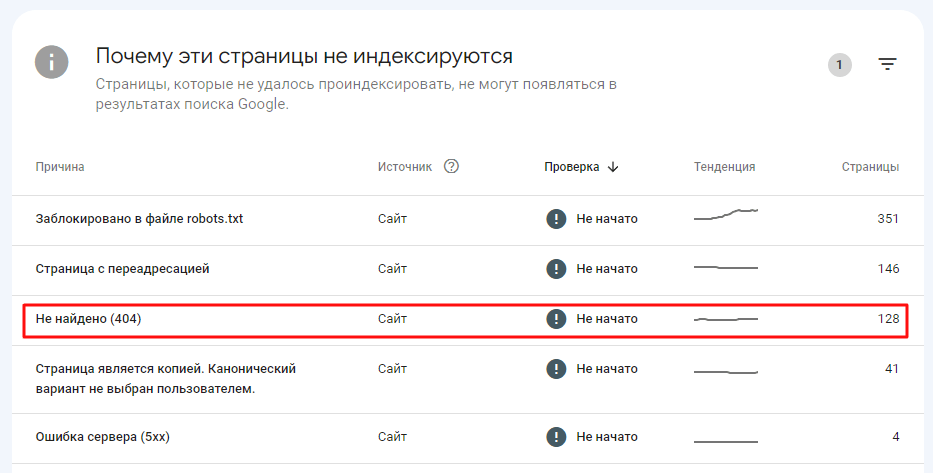
Task: Click Не начато in the Ошибка сервера row
Action: tap(607, 437)
